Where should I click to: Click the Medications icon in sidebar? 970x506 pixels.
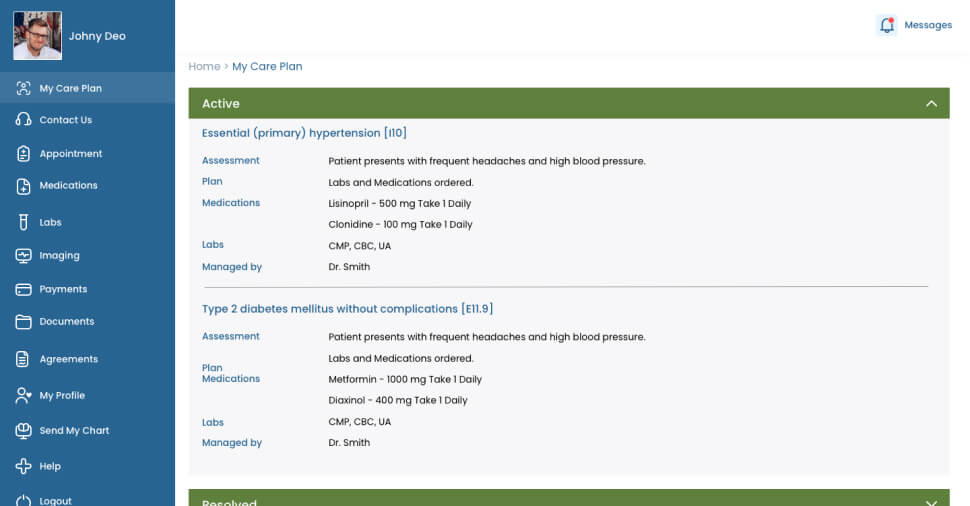pos(23,186)
